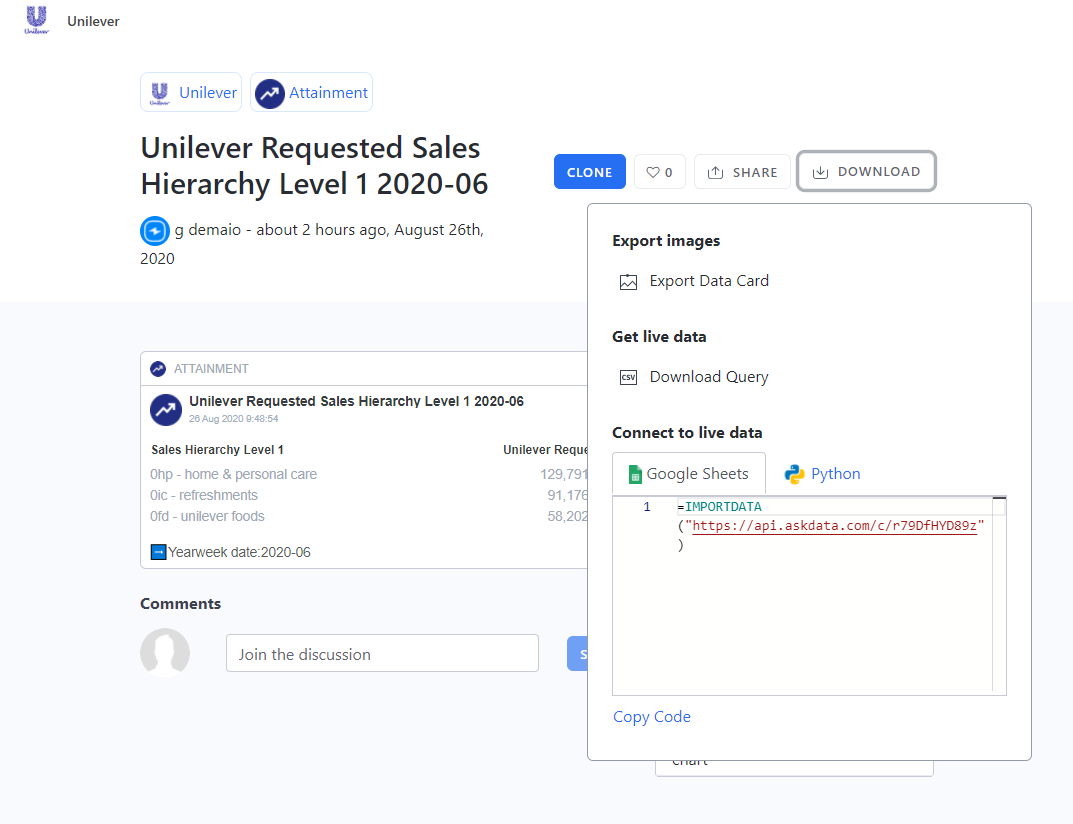The image size is (1073, 824).
Task: Click the large Attainment icon beside card title
Action: (166, 410)
